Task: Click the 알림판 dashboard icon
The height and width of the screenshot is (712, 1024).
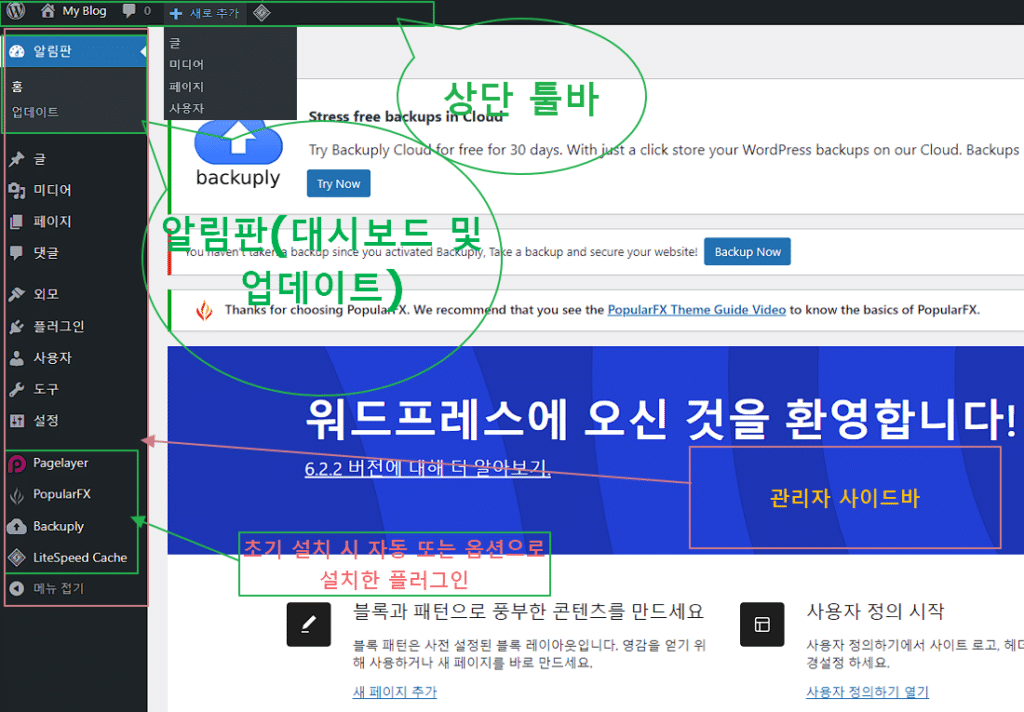Action: (x=17, y=51)
